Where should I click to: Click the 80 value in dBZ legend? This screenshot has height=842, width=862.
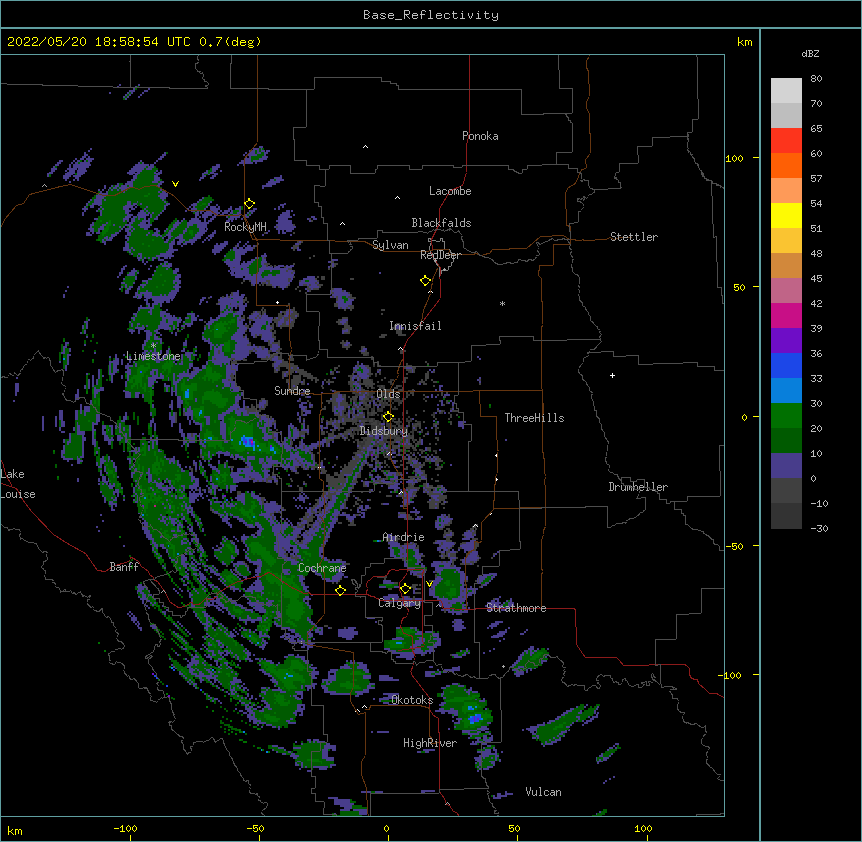point(816,79)
